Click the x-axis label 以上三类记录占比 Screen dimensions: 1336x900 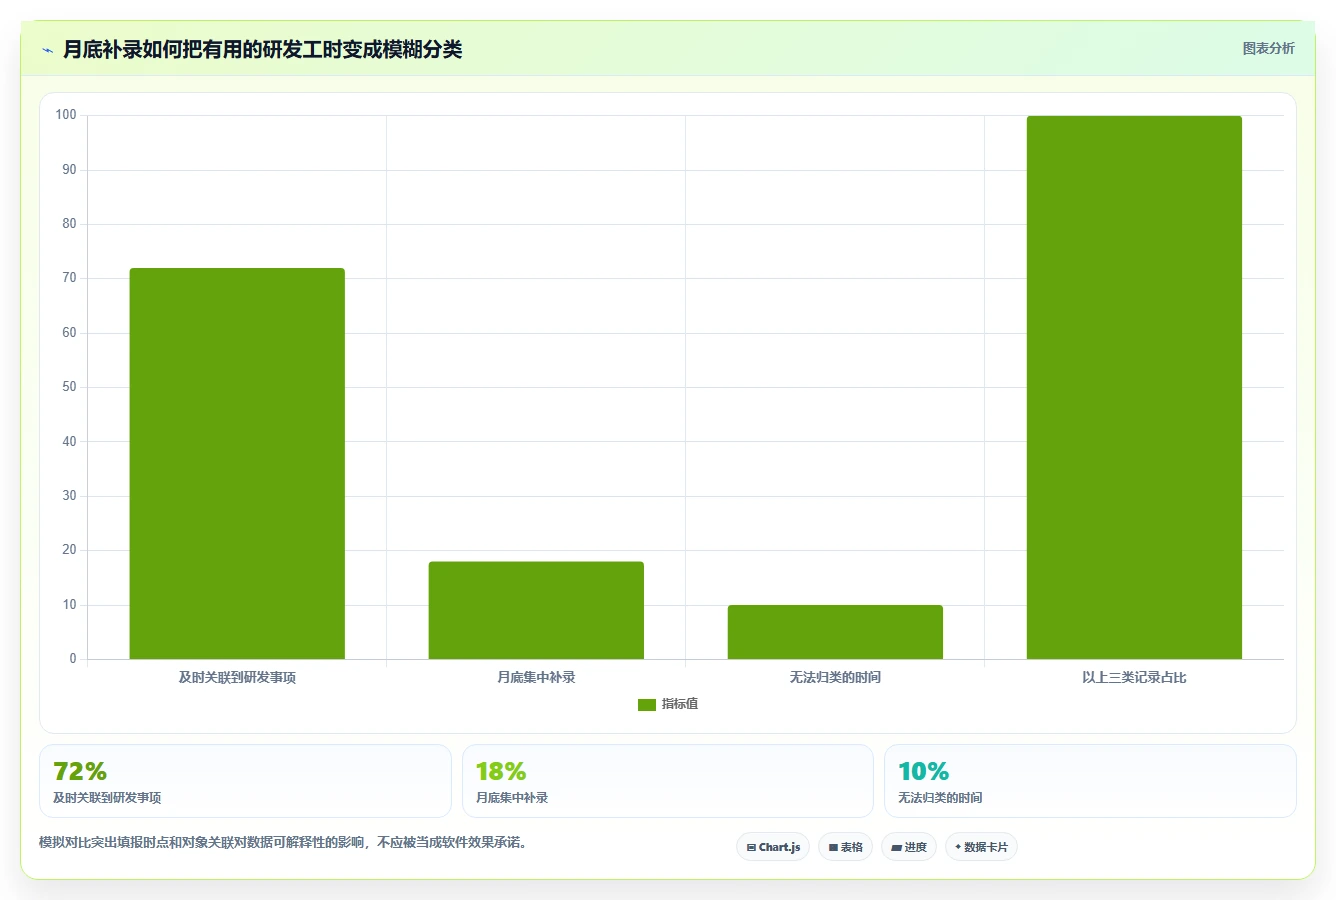(1134, 677)
